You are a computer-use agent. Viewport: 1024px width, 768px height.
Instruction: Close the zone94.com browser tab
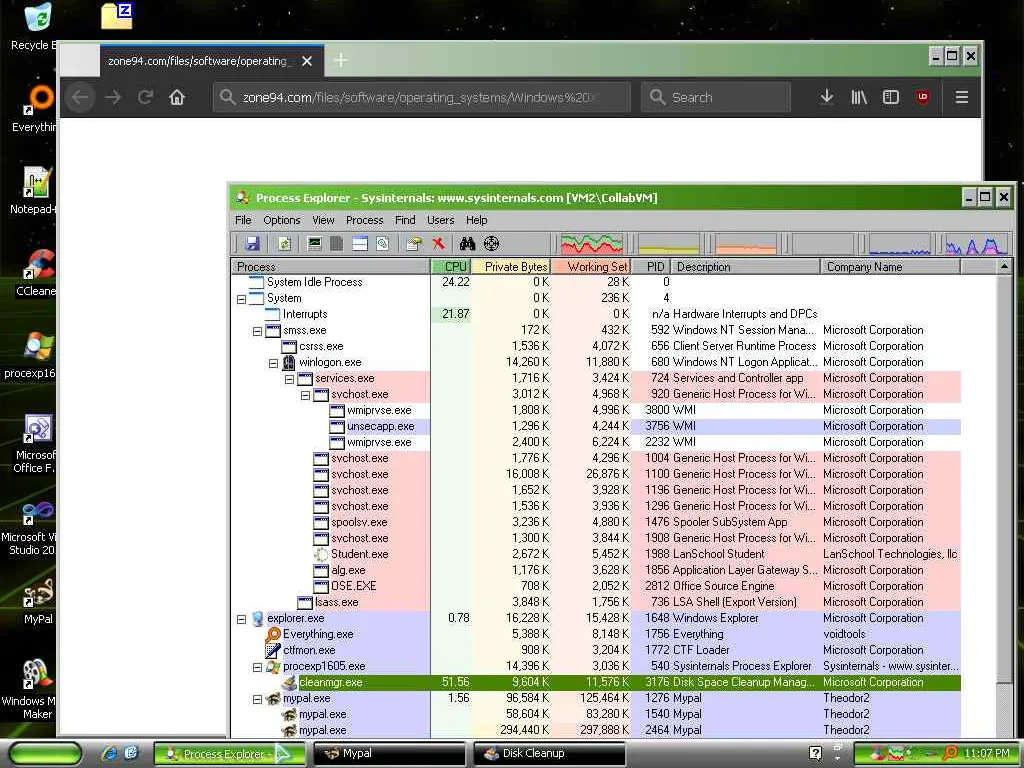click(307, 61)
